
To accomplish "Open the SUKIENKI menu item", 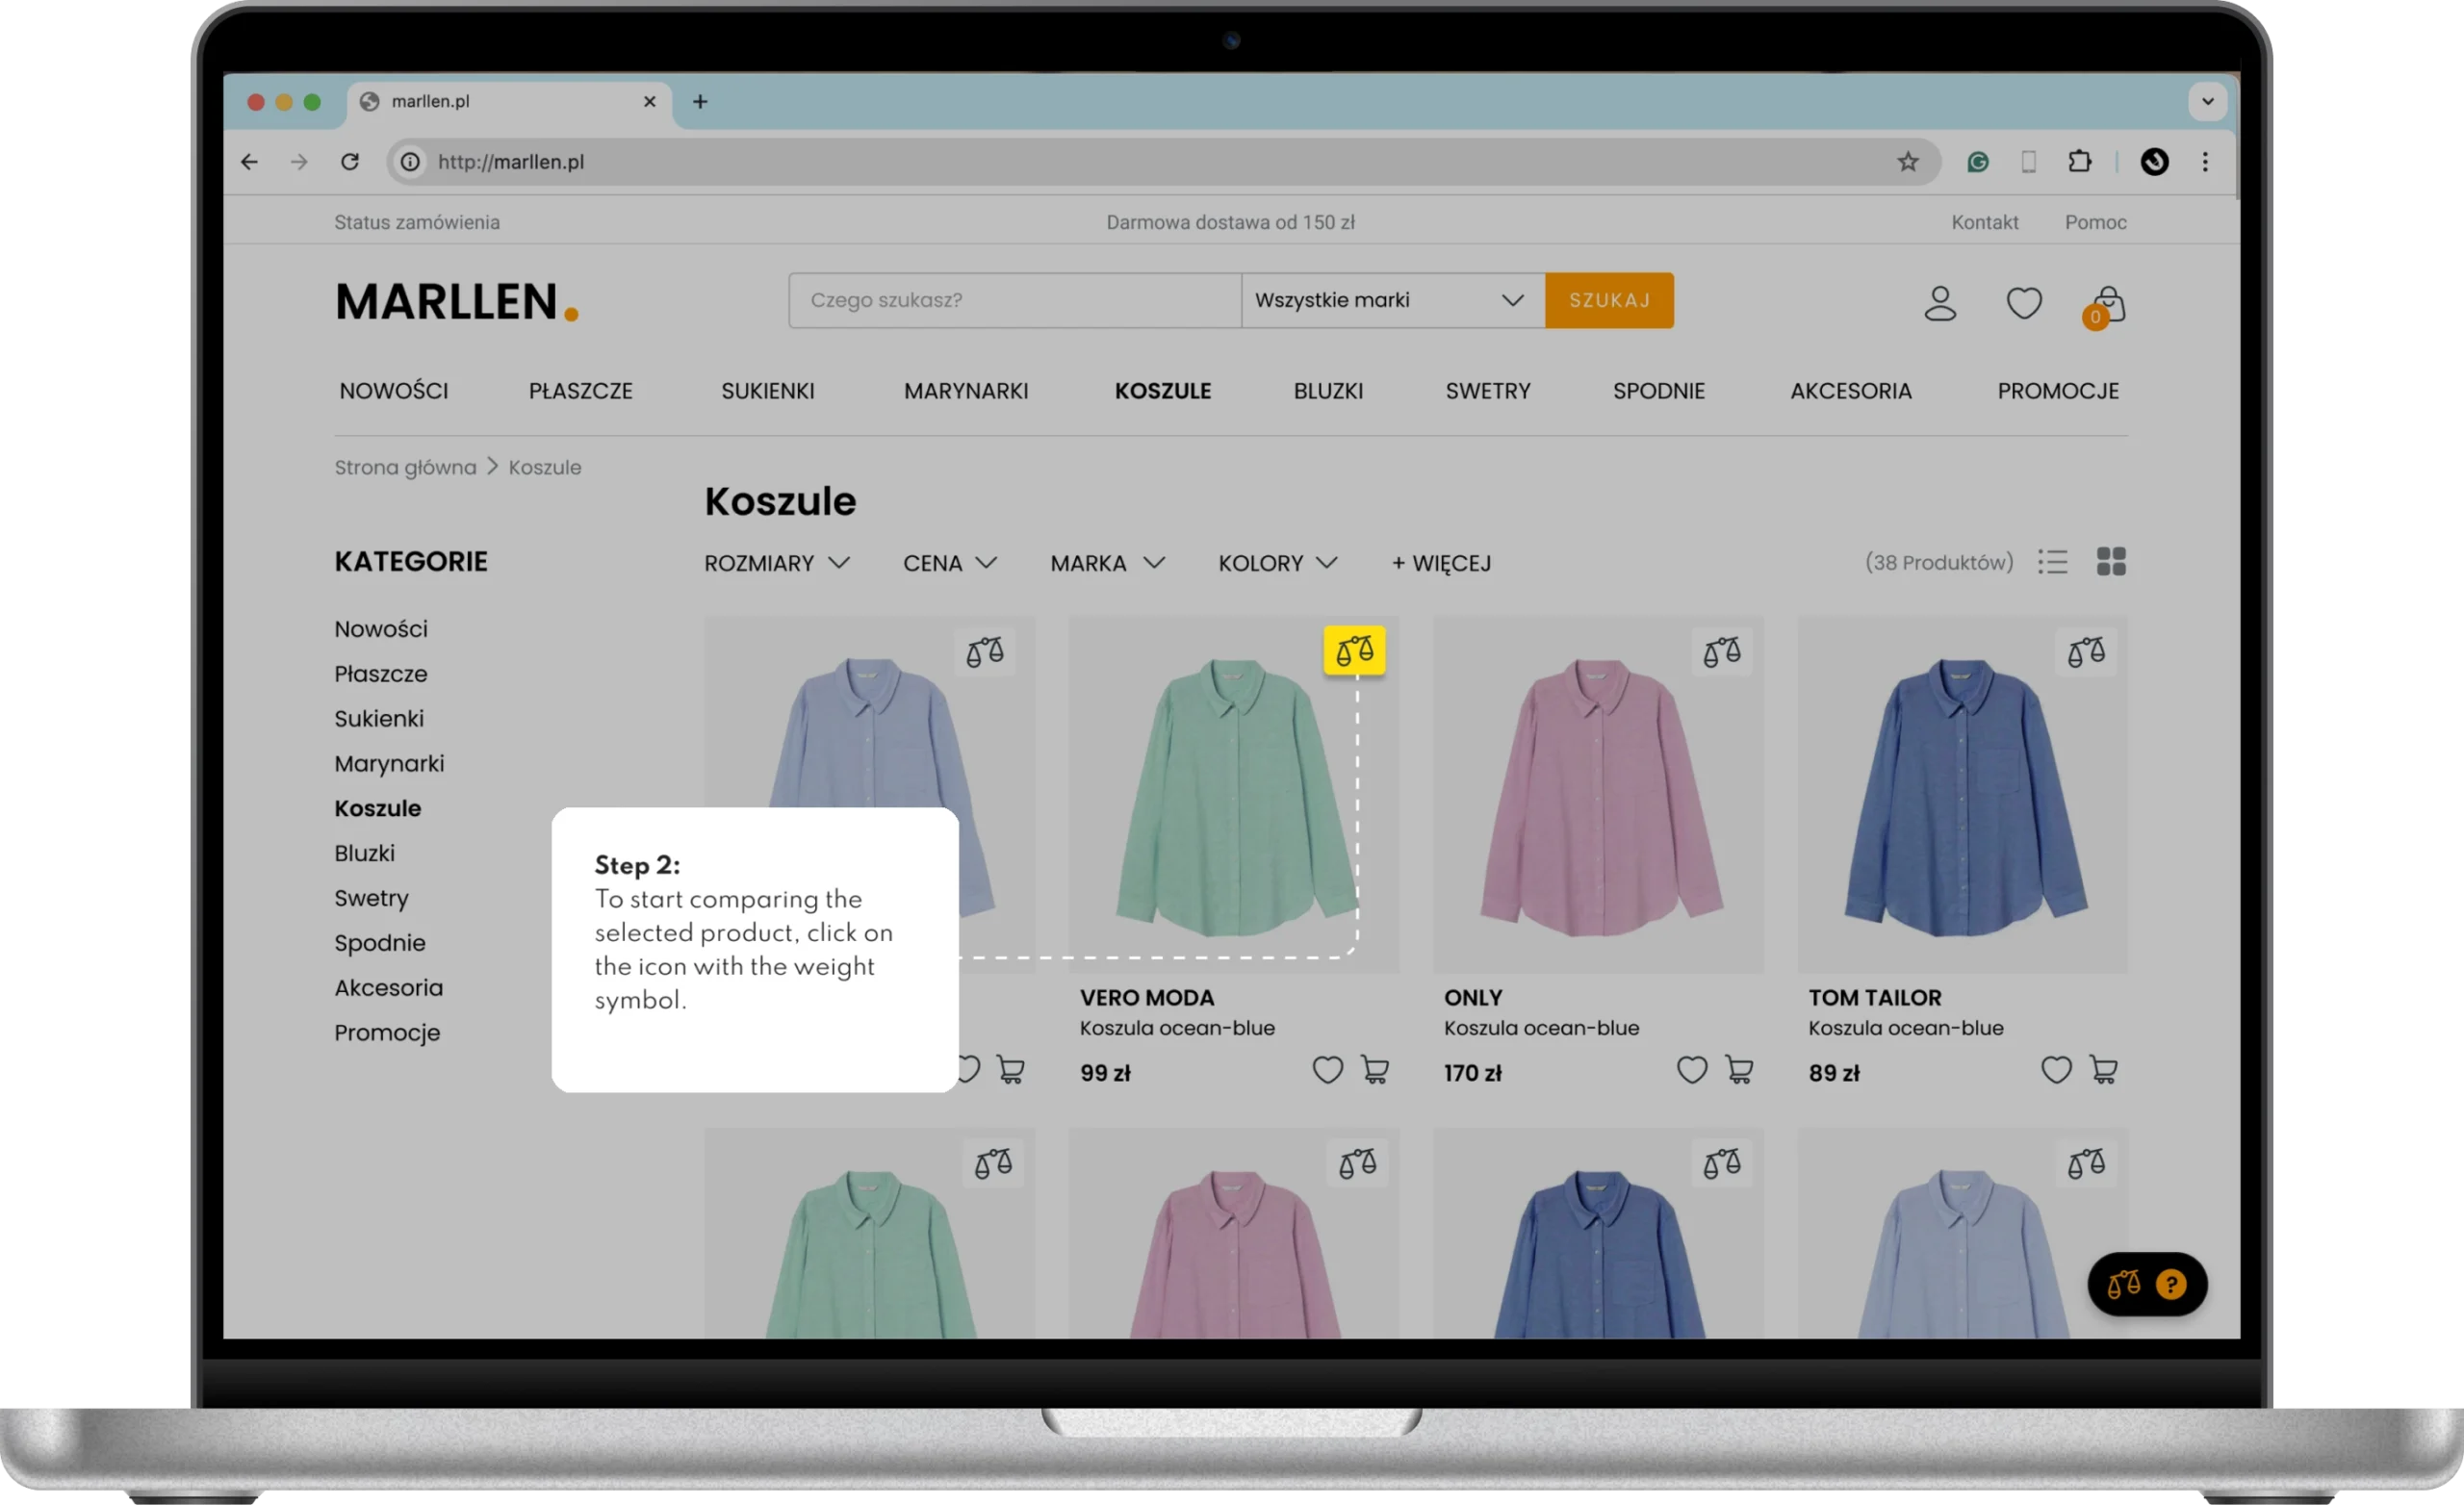I will coord(767,391).
